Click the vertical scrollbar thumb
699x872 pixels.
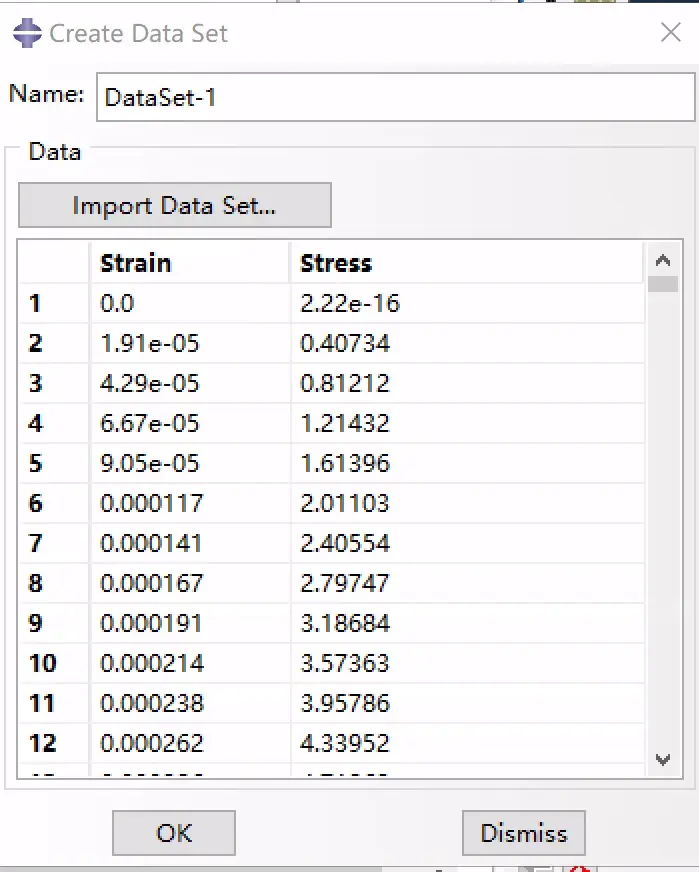click(x=663, y=284)
